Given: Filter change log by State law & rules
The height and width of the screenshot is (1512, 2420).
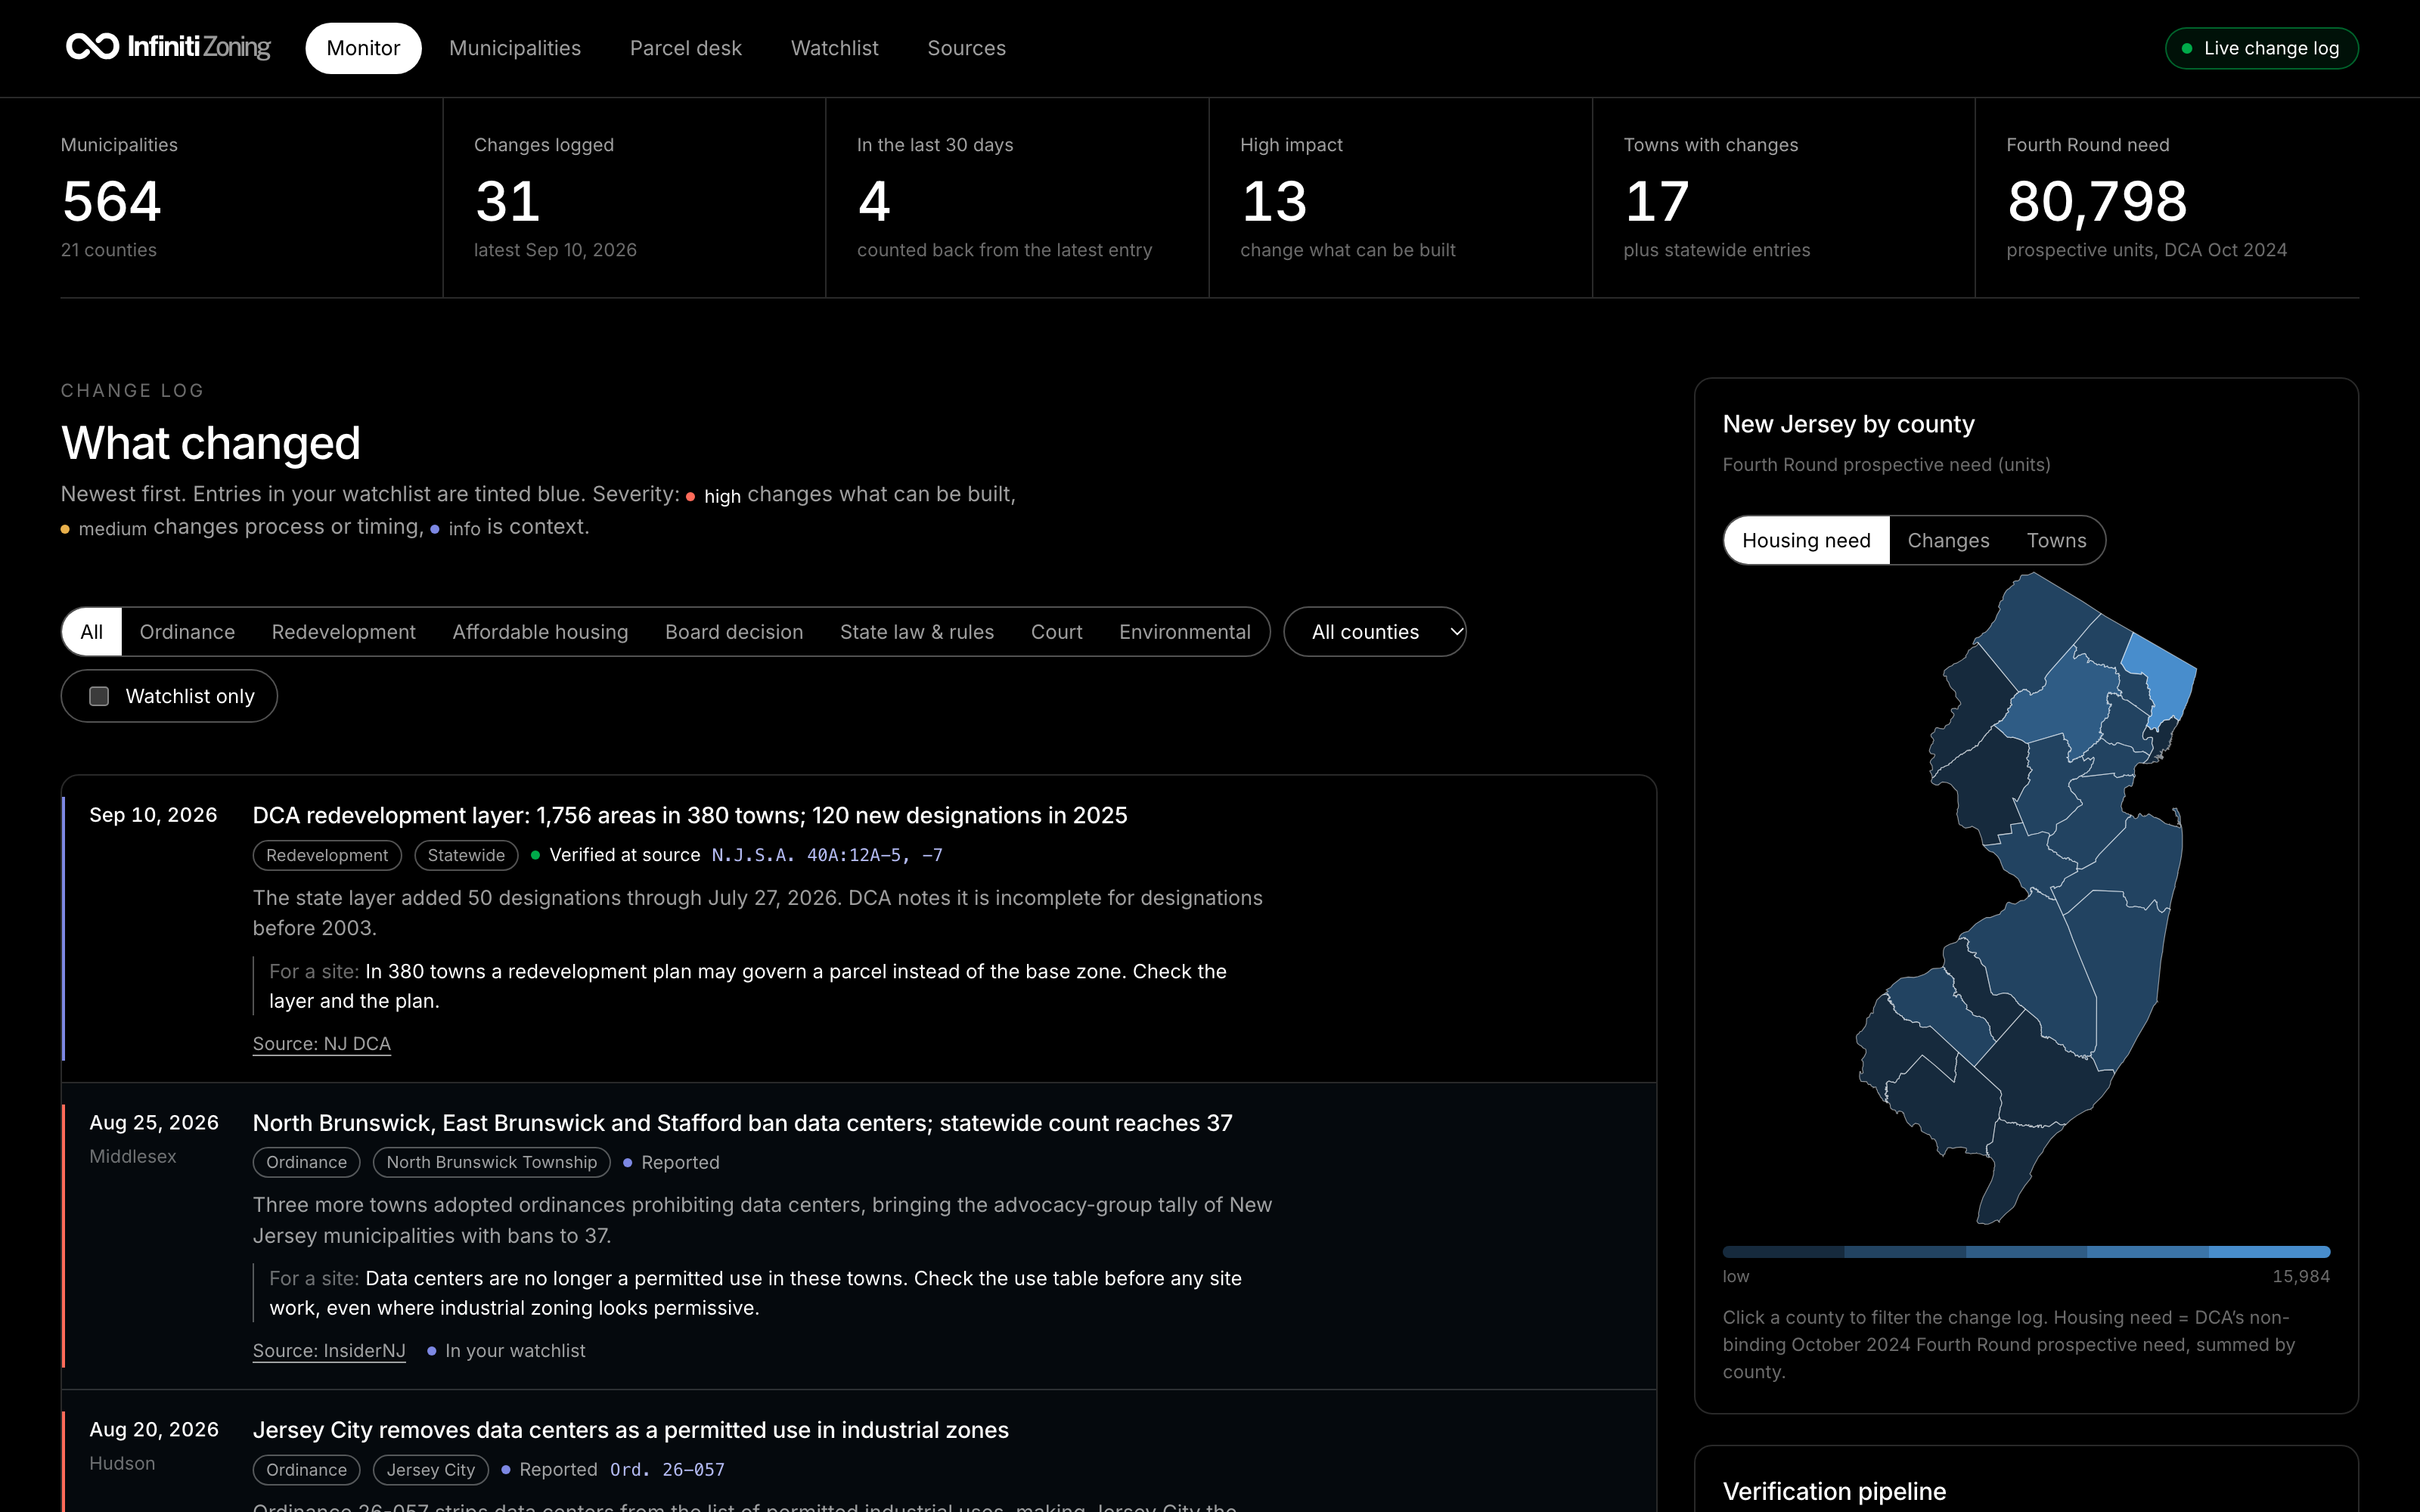Looking at the screenshot, I should coord(917,632).
